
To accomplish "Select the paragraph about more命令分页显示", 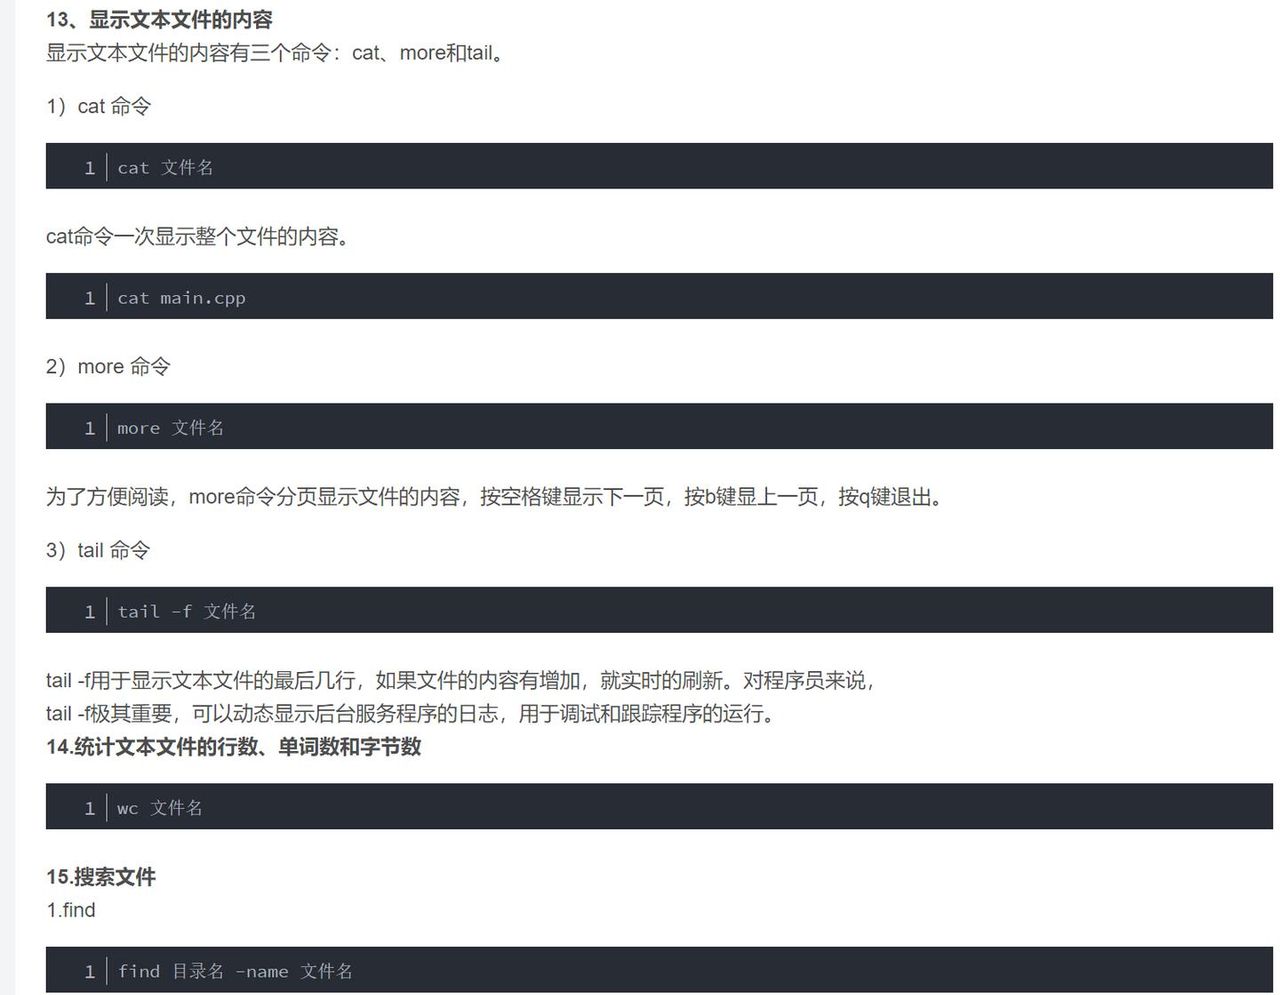I will (493, 498).
